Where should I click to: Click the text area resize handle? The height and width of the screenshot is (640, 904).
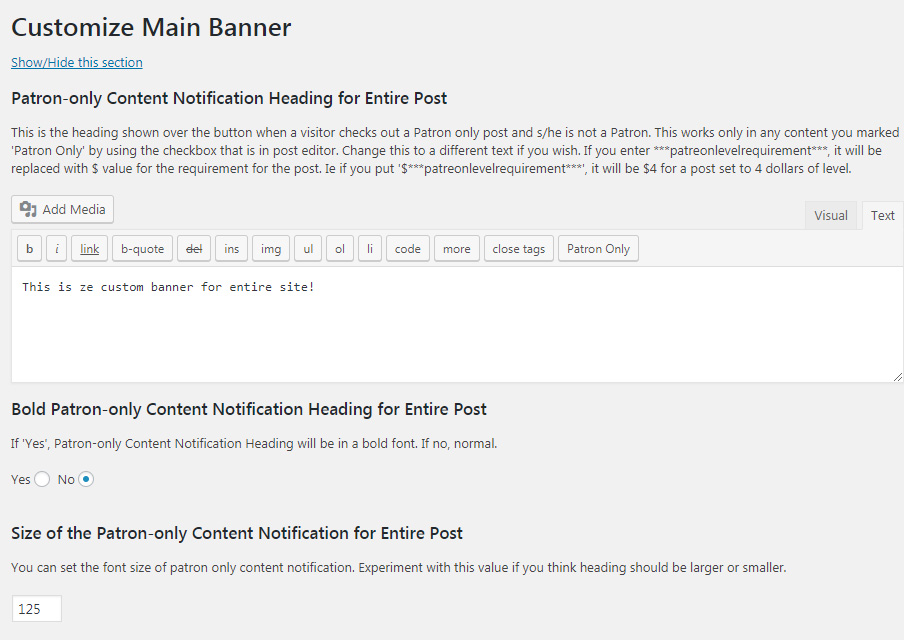[898, 377]
